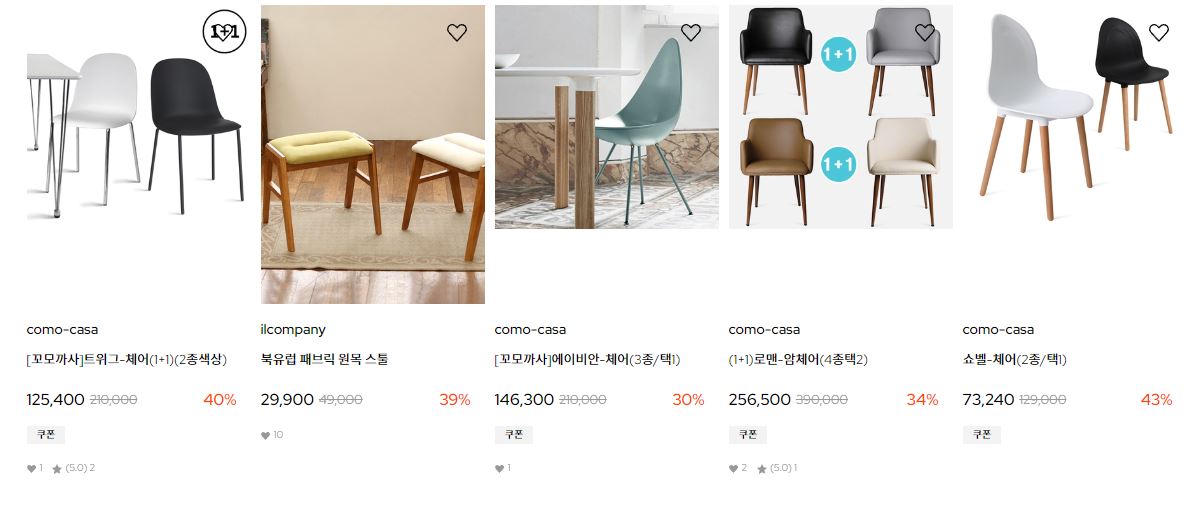The width and height of the screenshot is (1190, 511).
Task: Click like heart count under Avian chair
Action: pos(503,468)
